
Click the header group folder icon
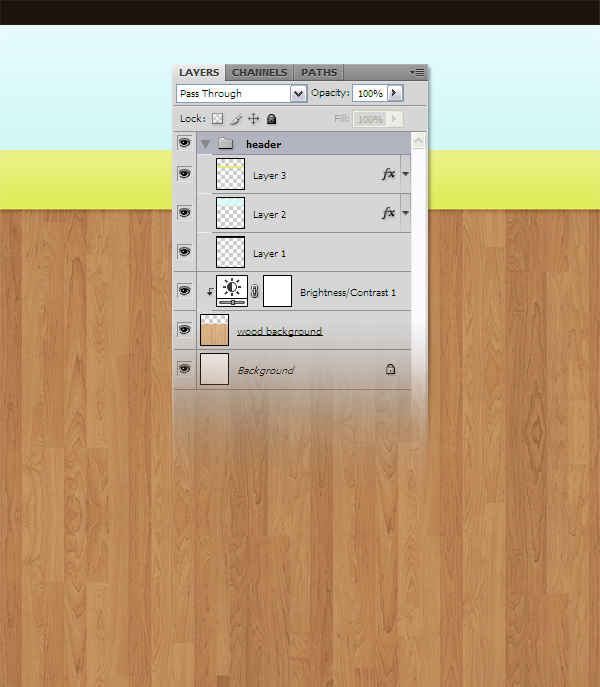pos(225,143)
